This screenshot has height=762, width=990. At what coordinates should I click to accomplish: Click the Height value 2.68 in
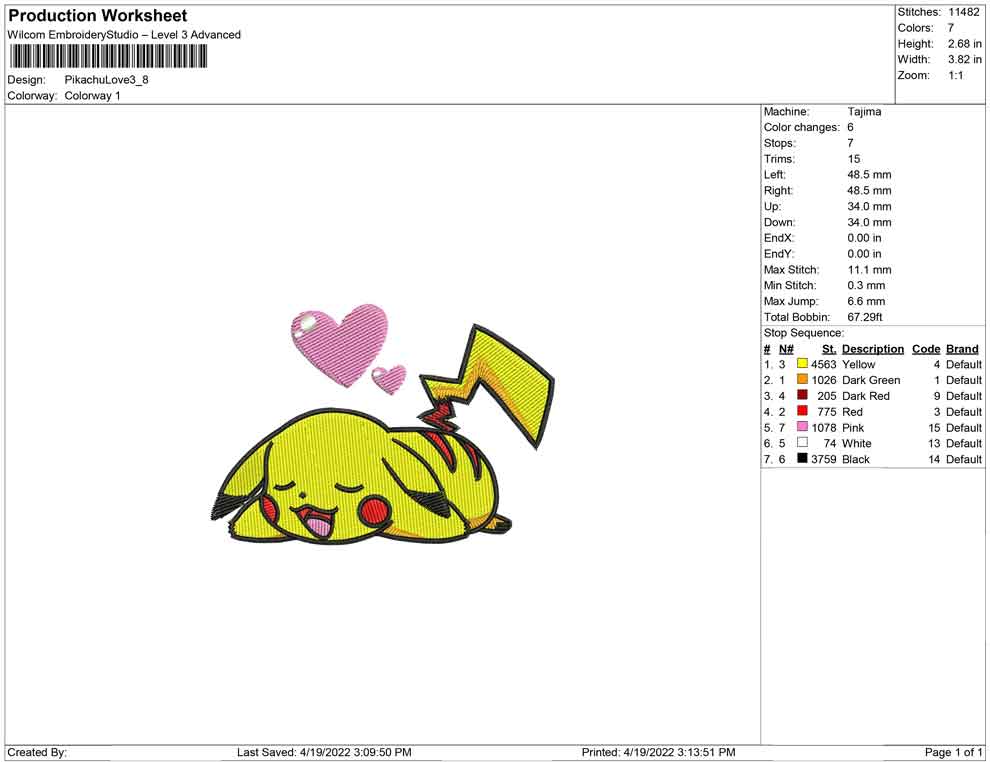(964, 44)
